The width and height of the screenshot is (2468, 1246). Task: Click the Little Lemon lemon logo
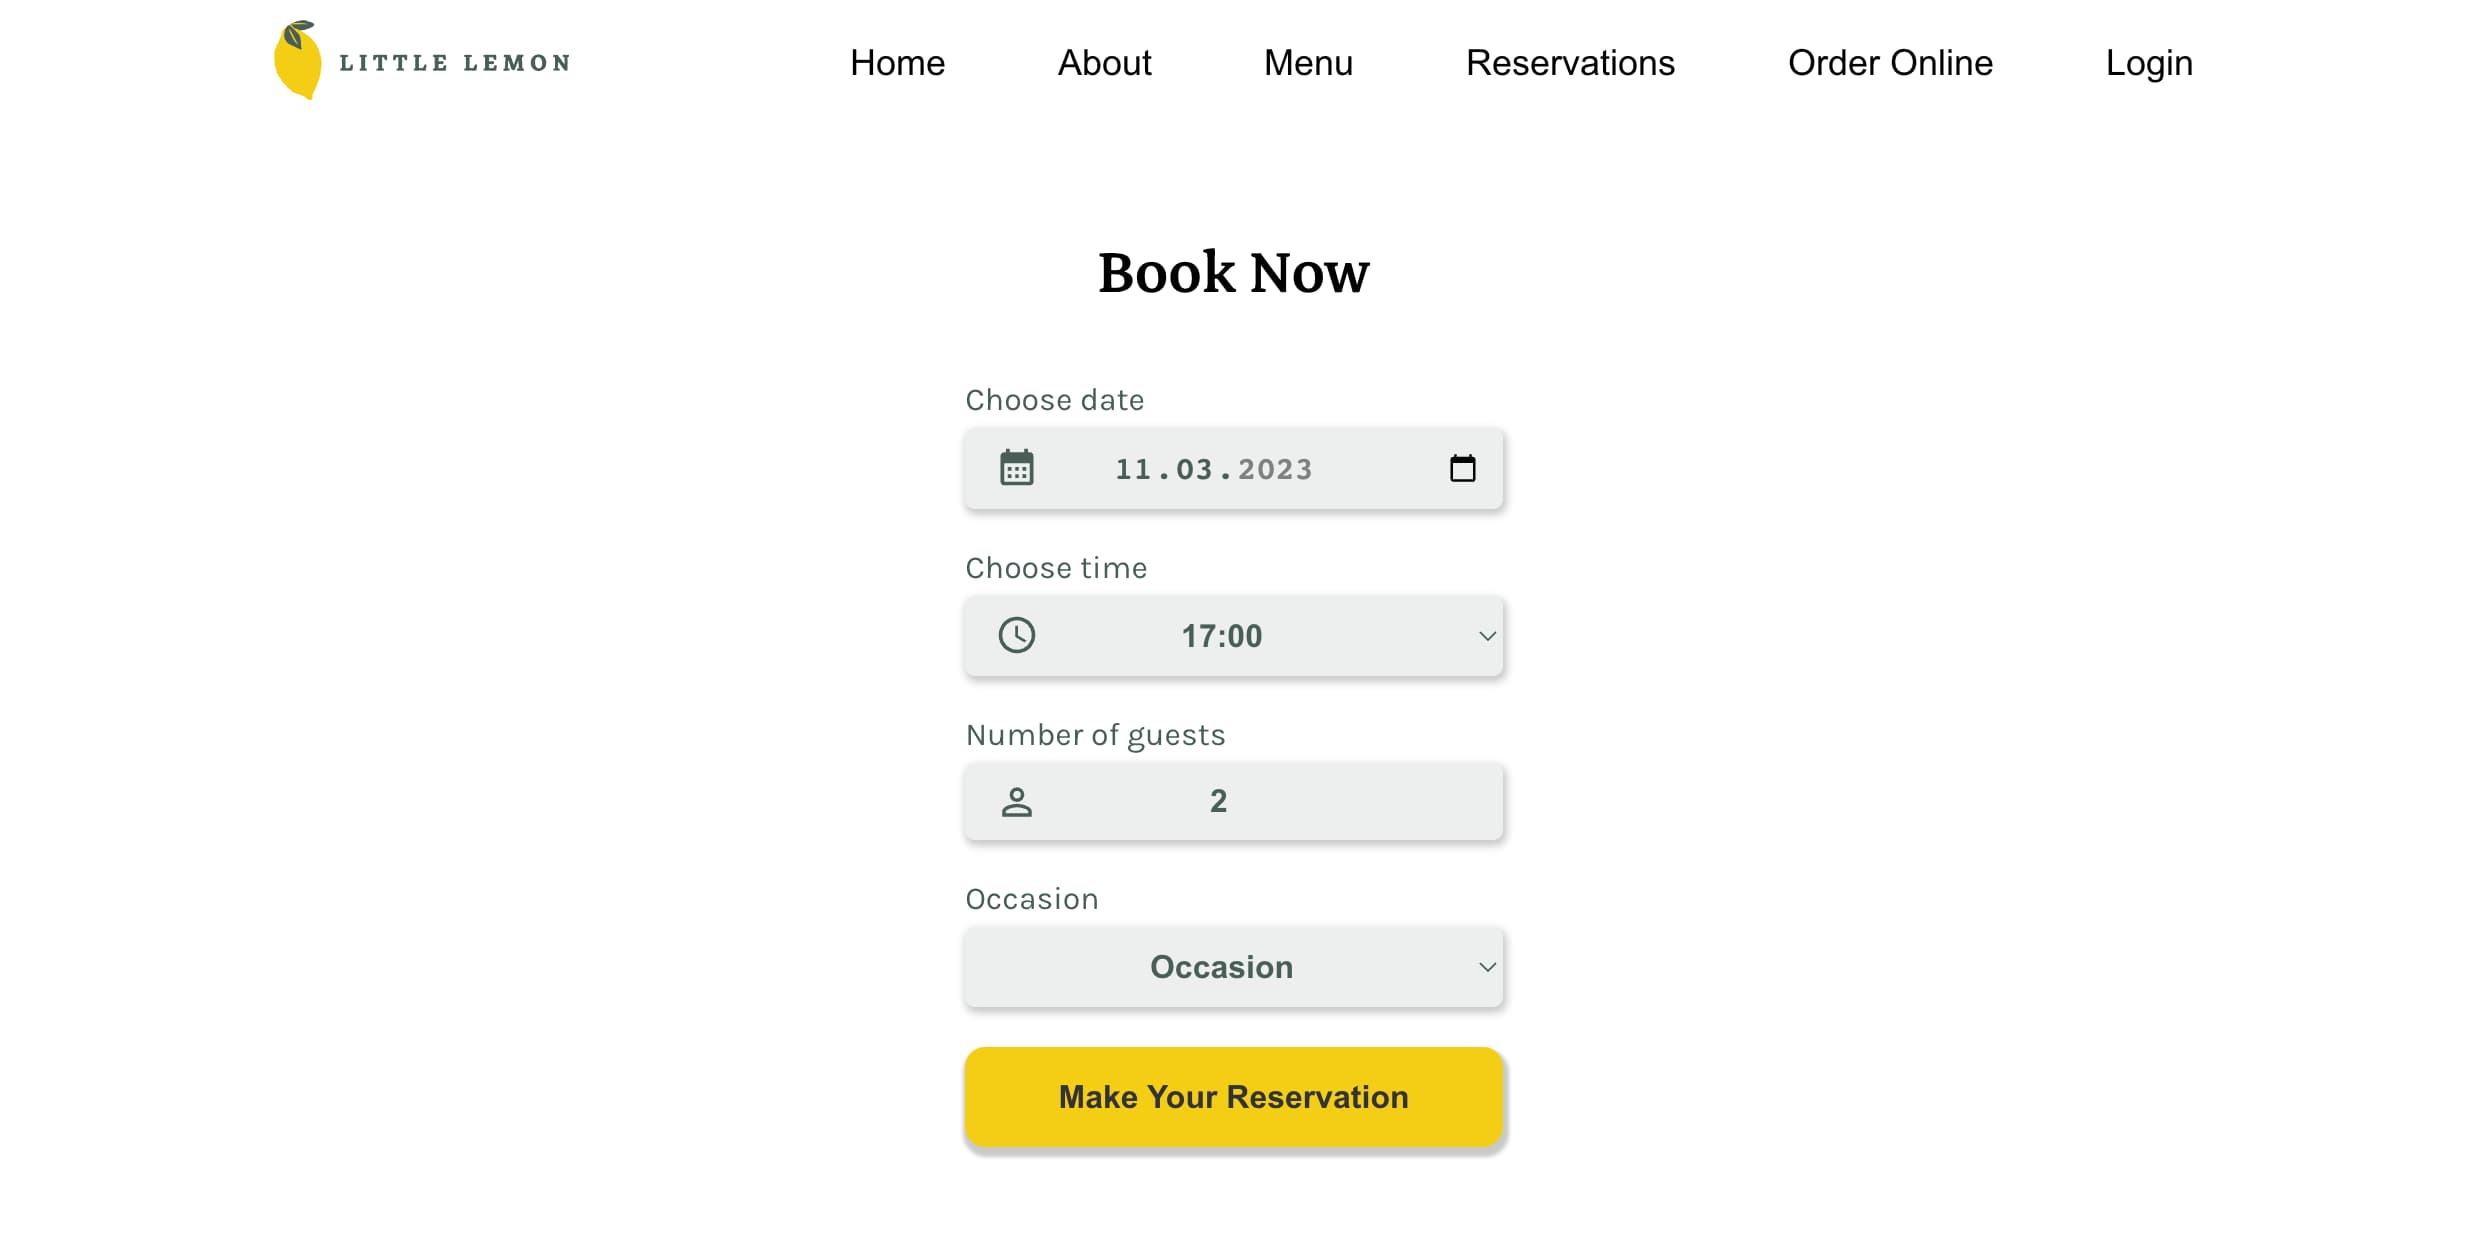coord(298,62)
